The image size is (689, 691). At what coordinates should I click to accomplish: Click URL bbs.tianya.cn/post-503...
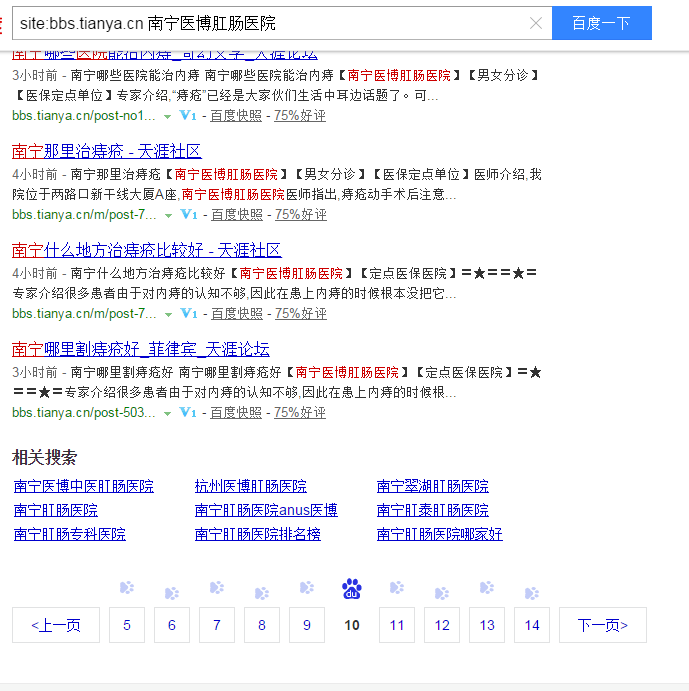point(84,412)
